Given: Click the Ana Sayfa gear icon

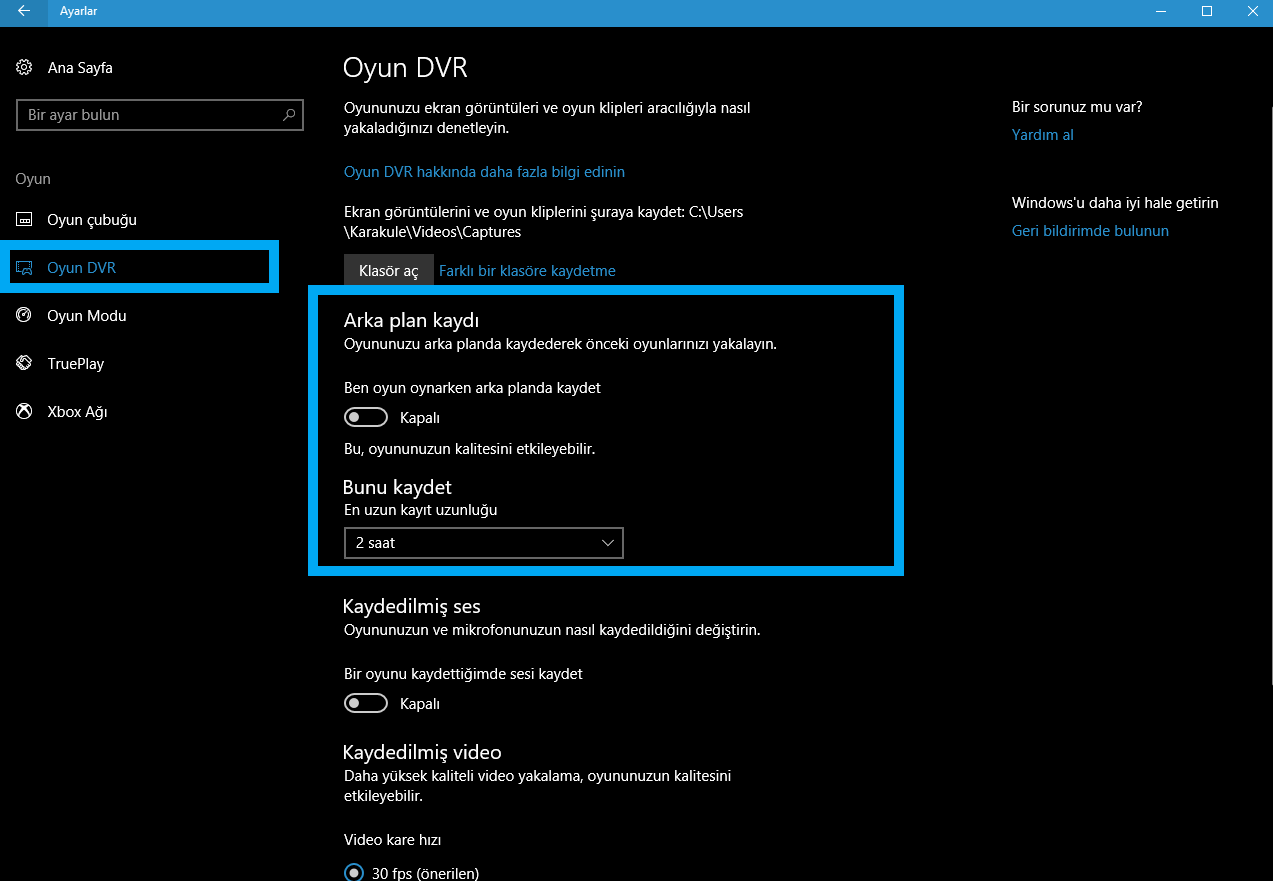Looking at the screenshot, I should tap(24, 68).
